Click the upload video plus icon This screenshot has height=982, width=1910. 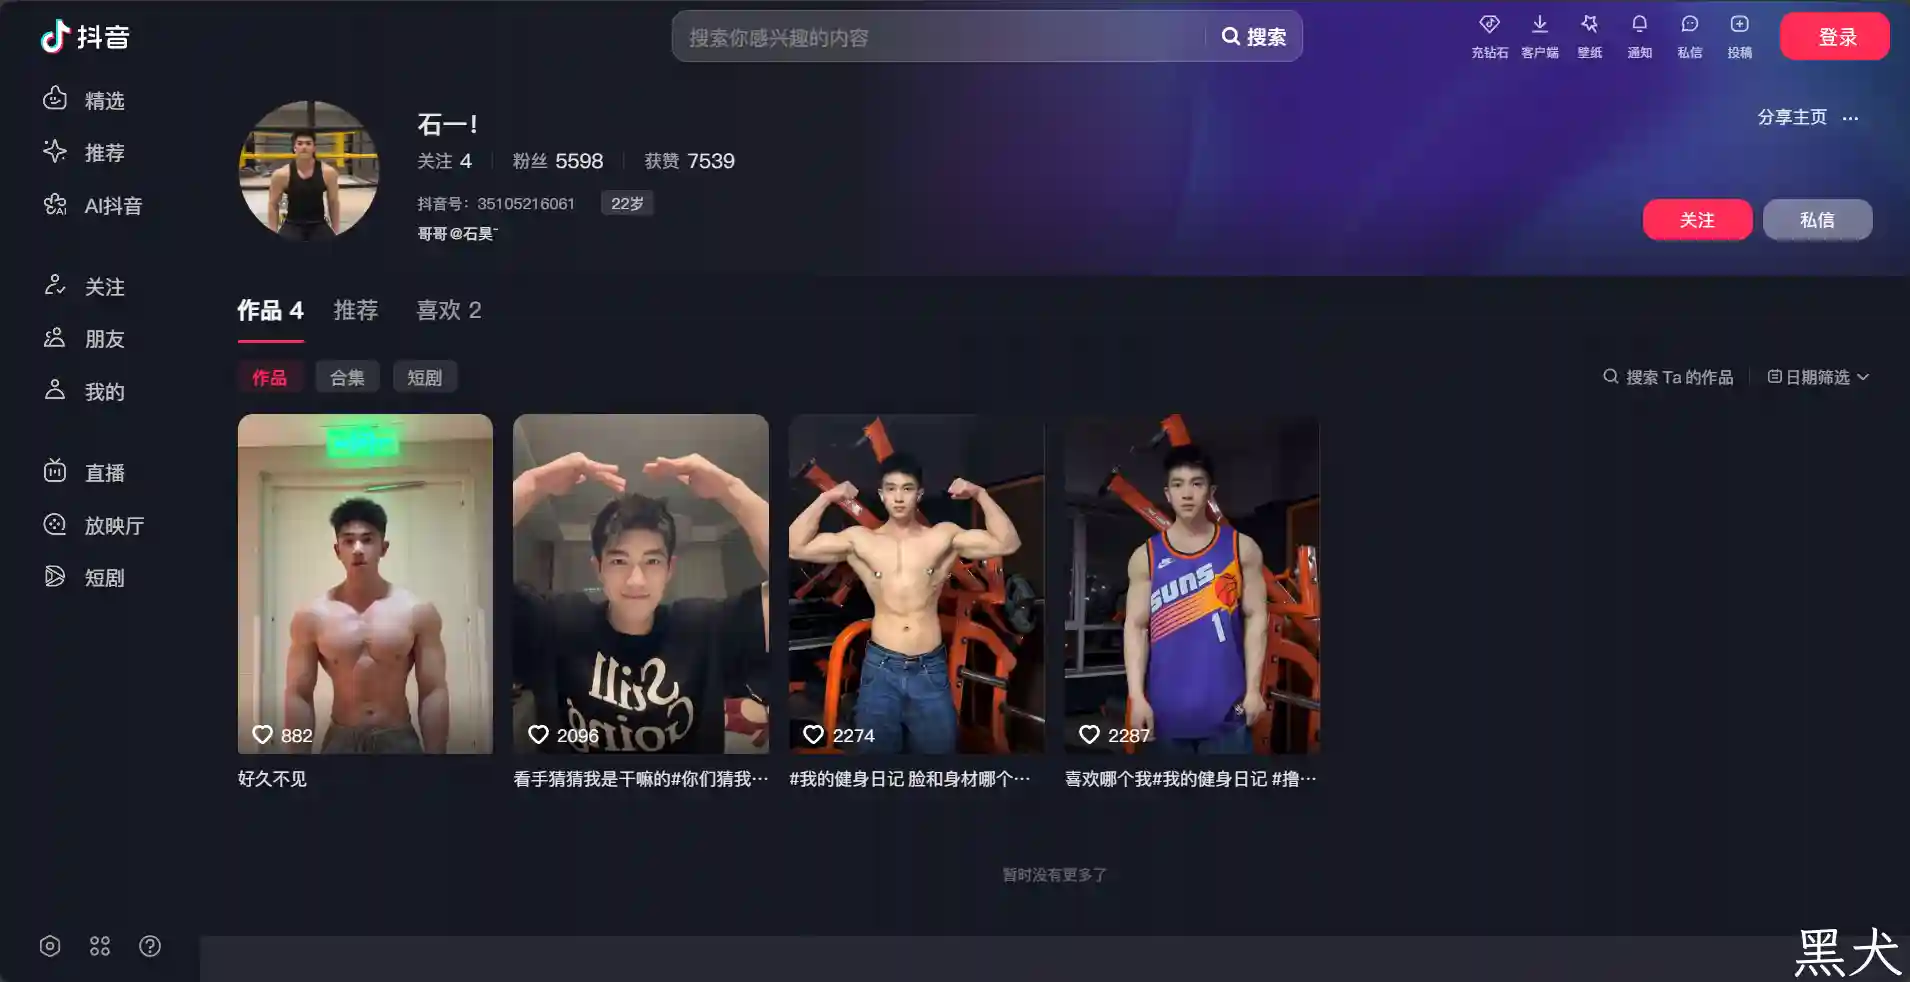[x=1739, y=26]
